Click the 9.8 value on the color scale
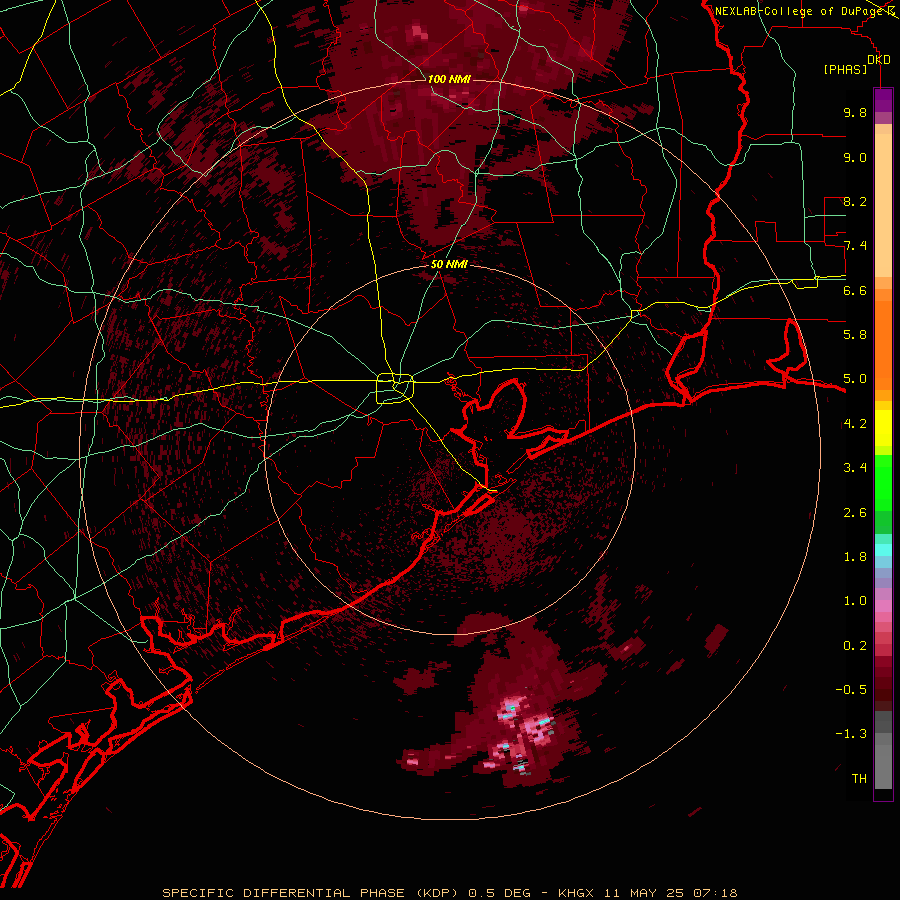The width and height of the screenshot is (900, 900). coord(855,112)
